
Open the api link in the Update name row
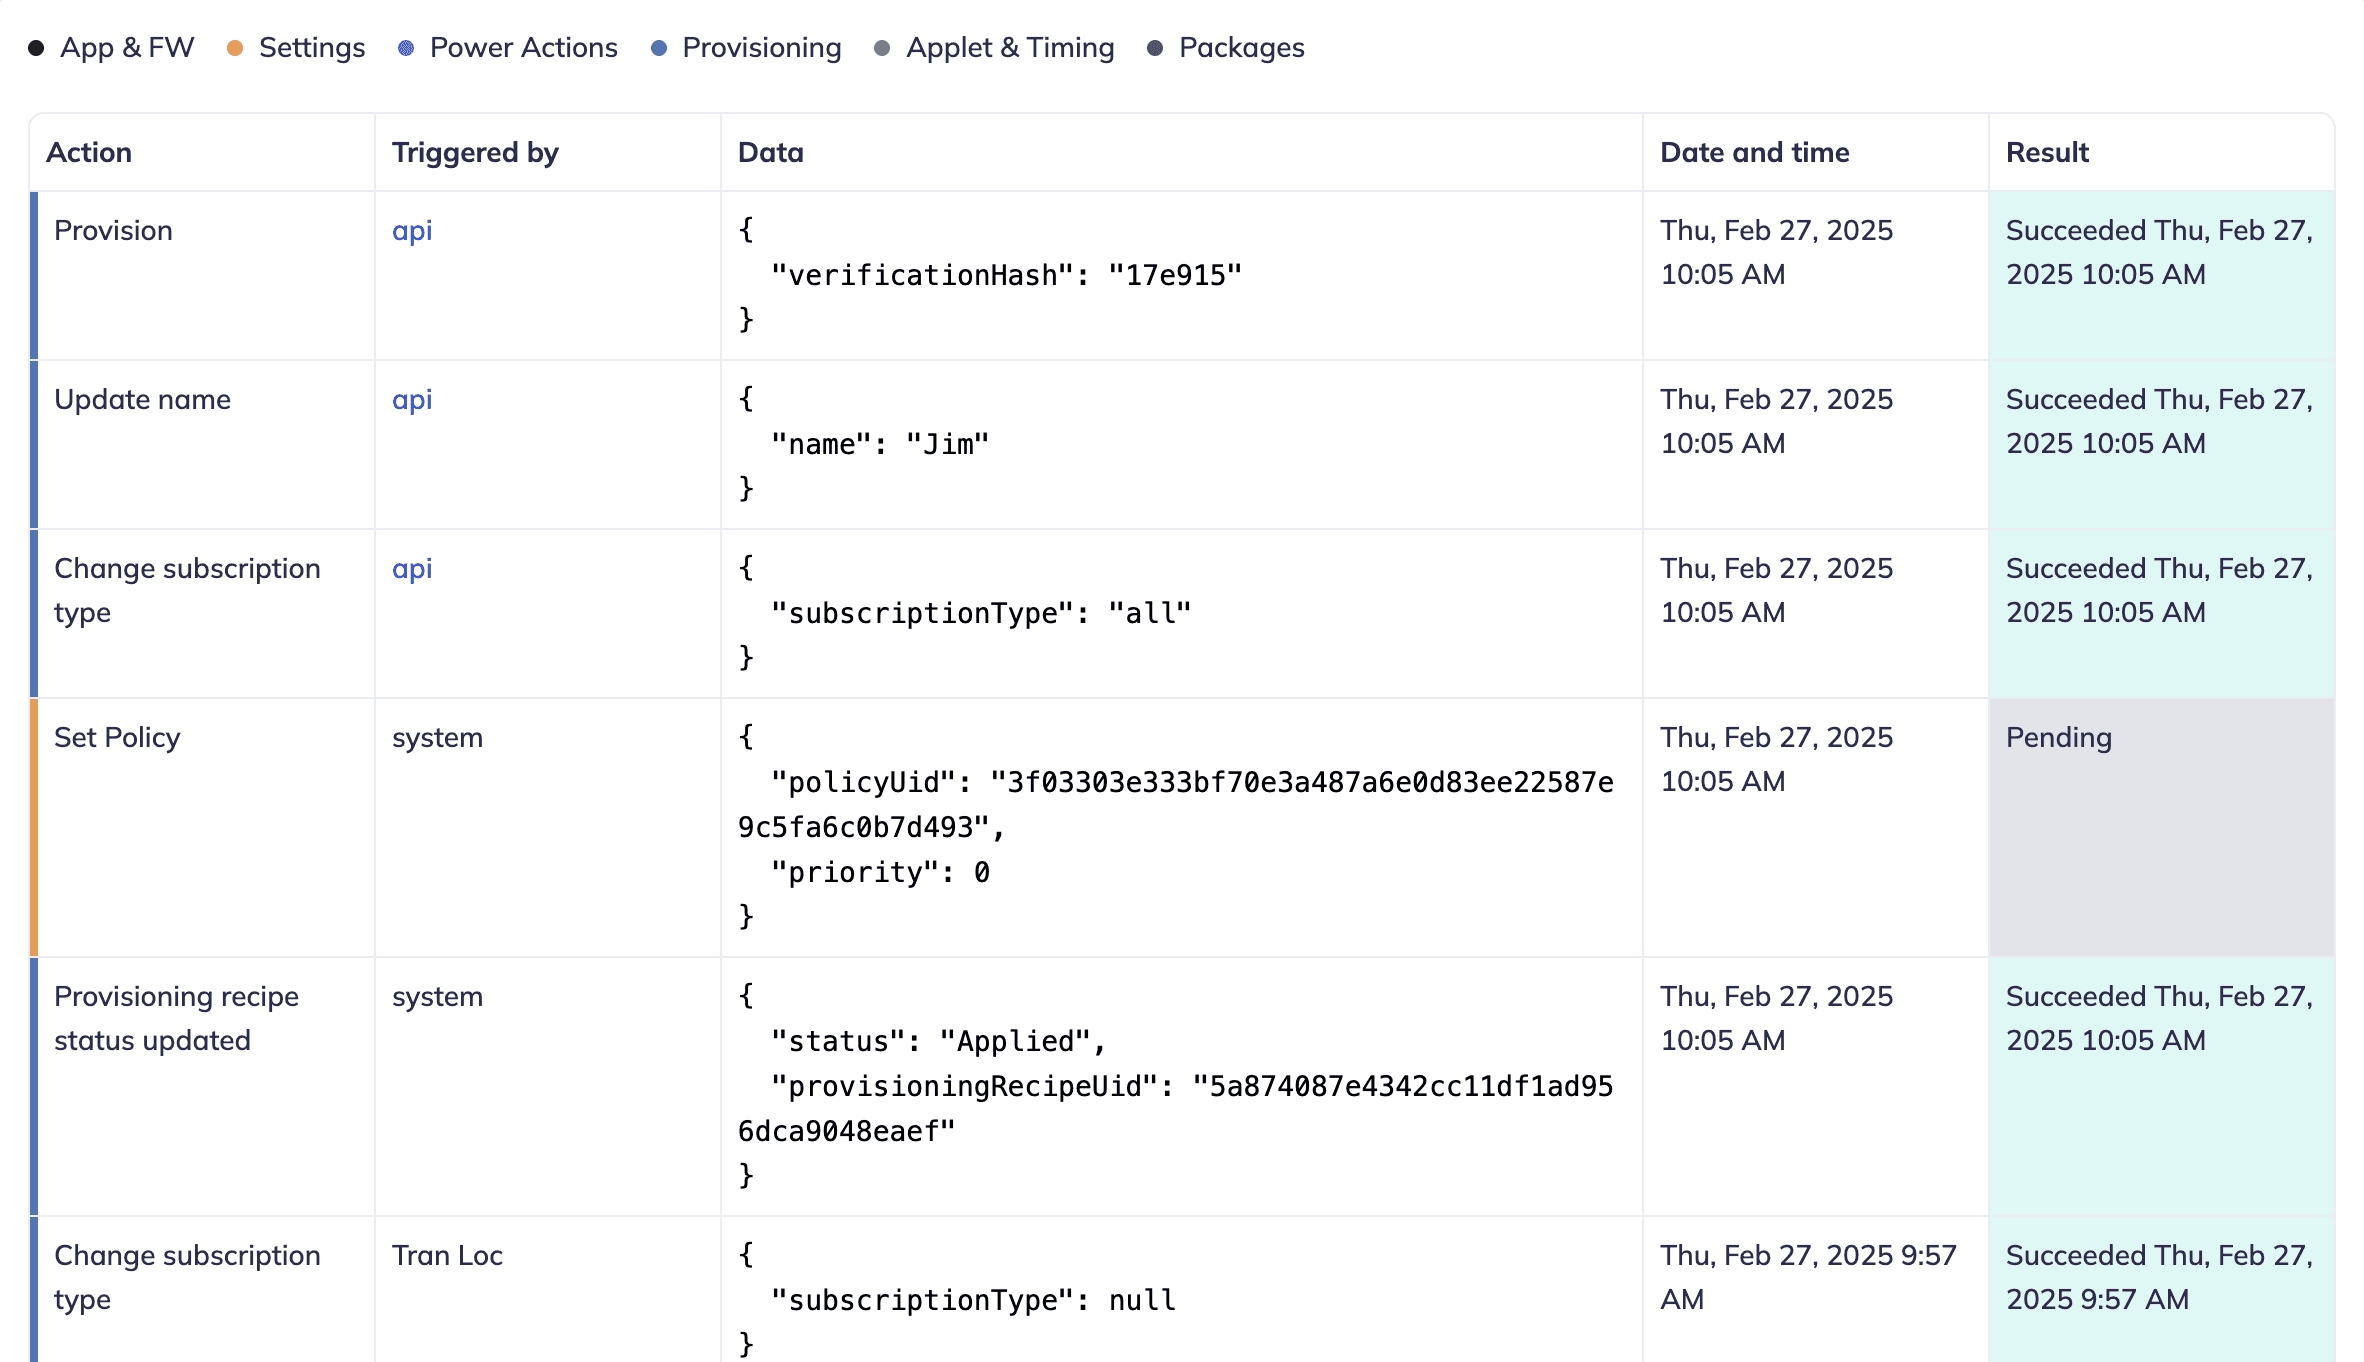point(412,399)
